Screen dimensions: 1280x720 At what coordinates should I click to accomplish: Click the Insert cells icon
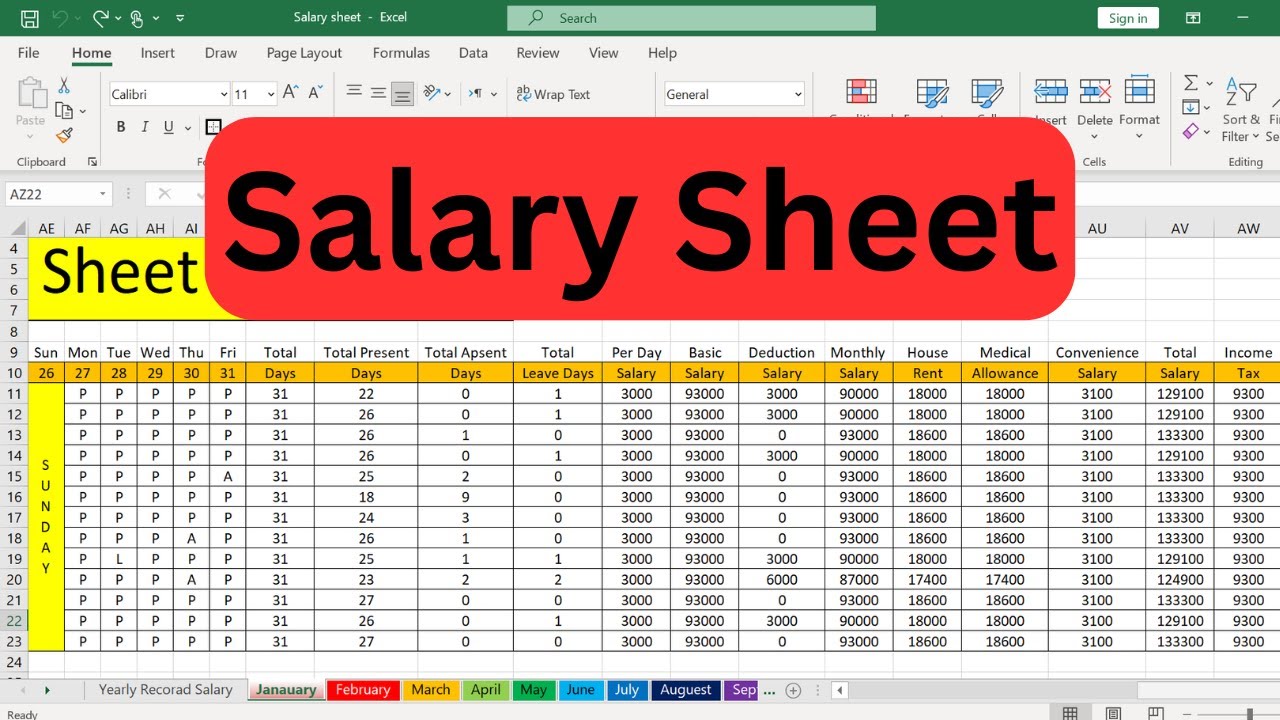1050,92
